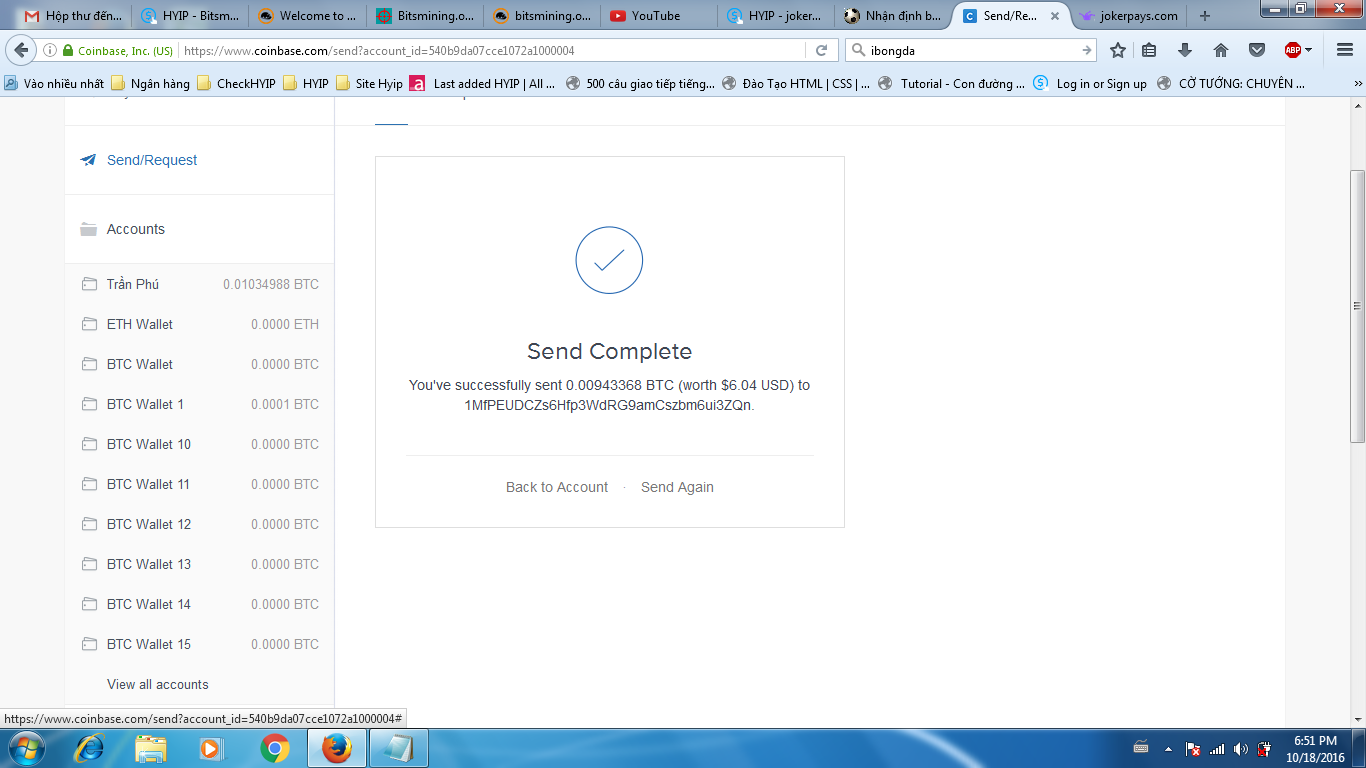Open the media player taskbar icon

(x=211, y=748)
